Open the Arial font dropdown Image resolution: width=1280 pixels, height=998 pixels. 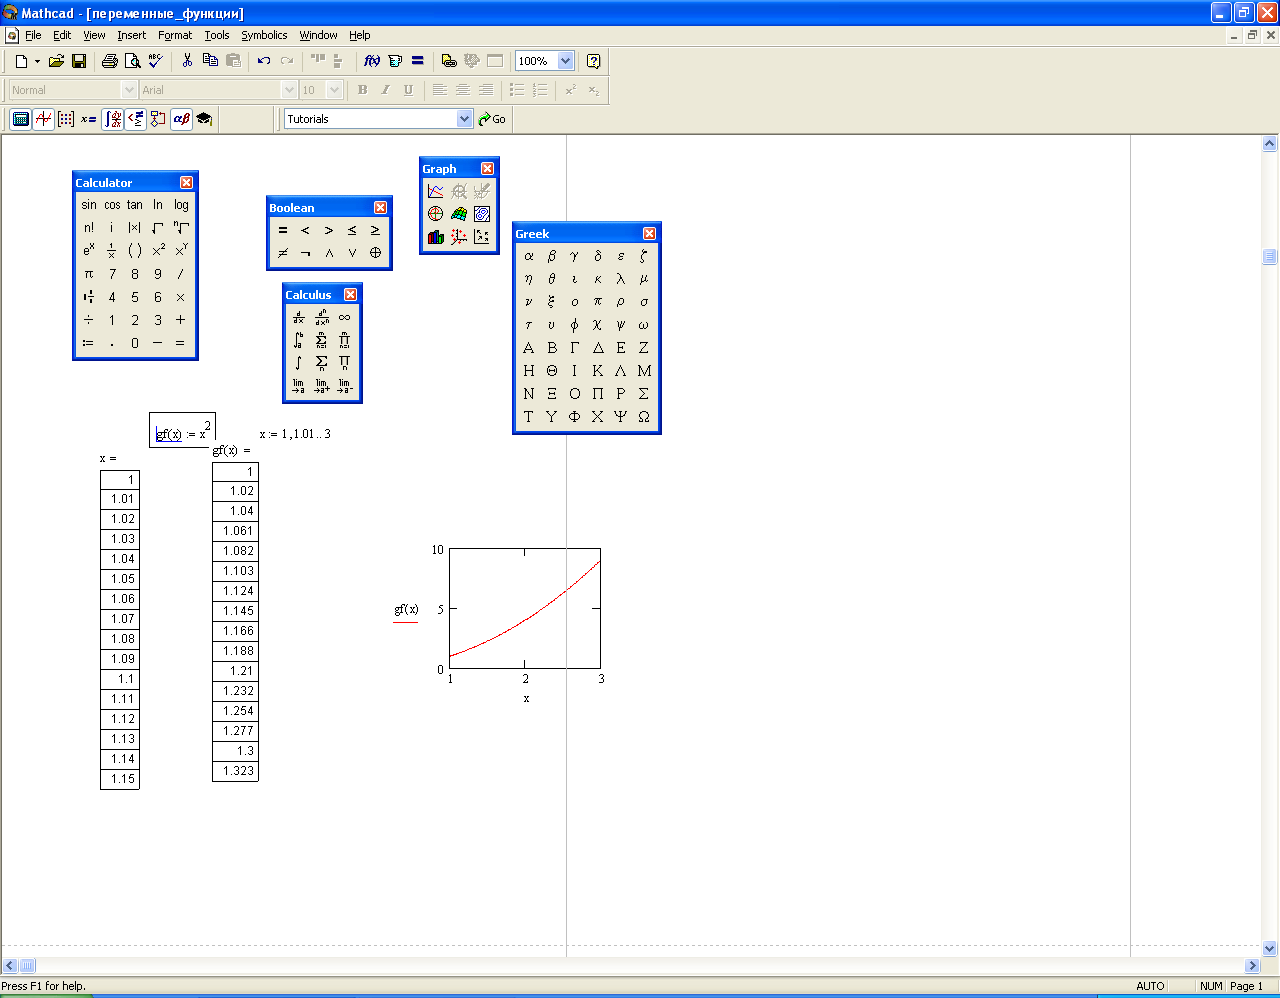[x=289, y=90]
